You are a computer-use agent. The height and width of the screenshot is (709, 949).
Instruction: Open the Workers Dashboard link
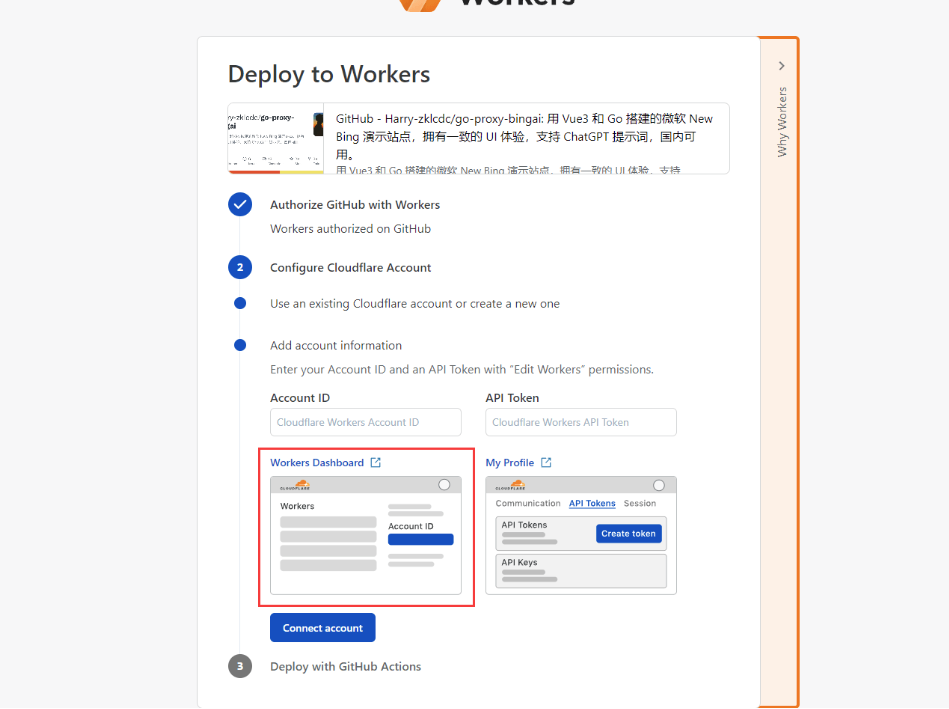[x=317, y=463]
